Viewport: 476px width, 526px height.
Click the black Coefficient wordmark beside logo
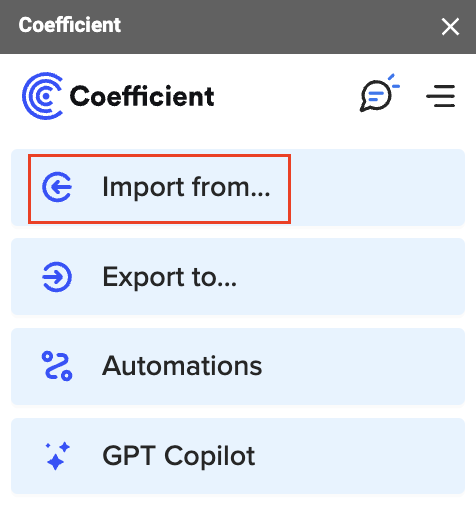coord(142,96)
